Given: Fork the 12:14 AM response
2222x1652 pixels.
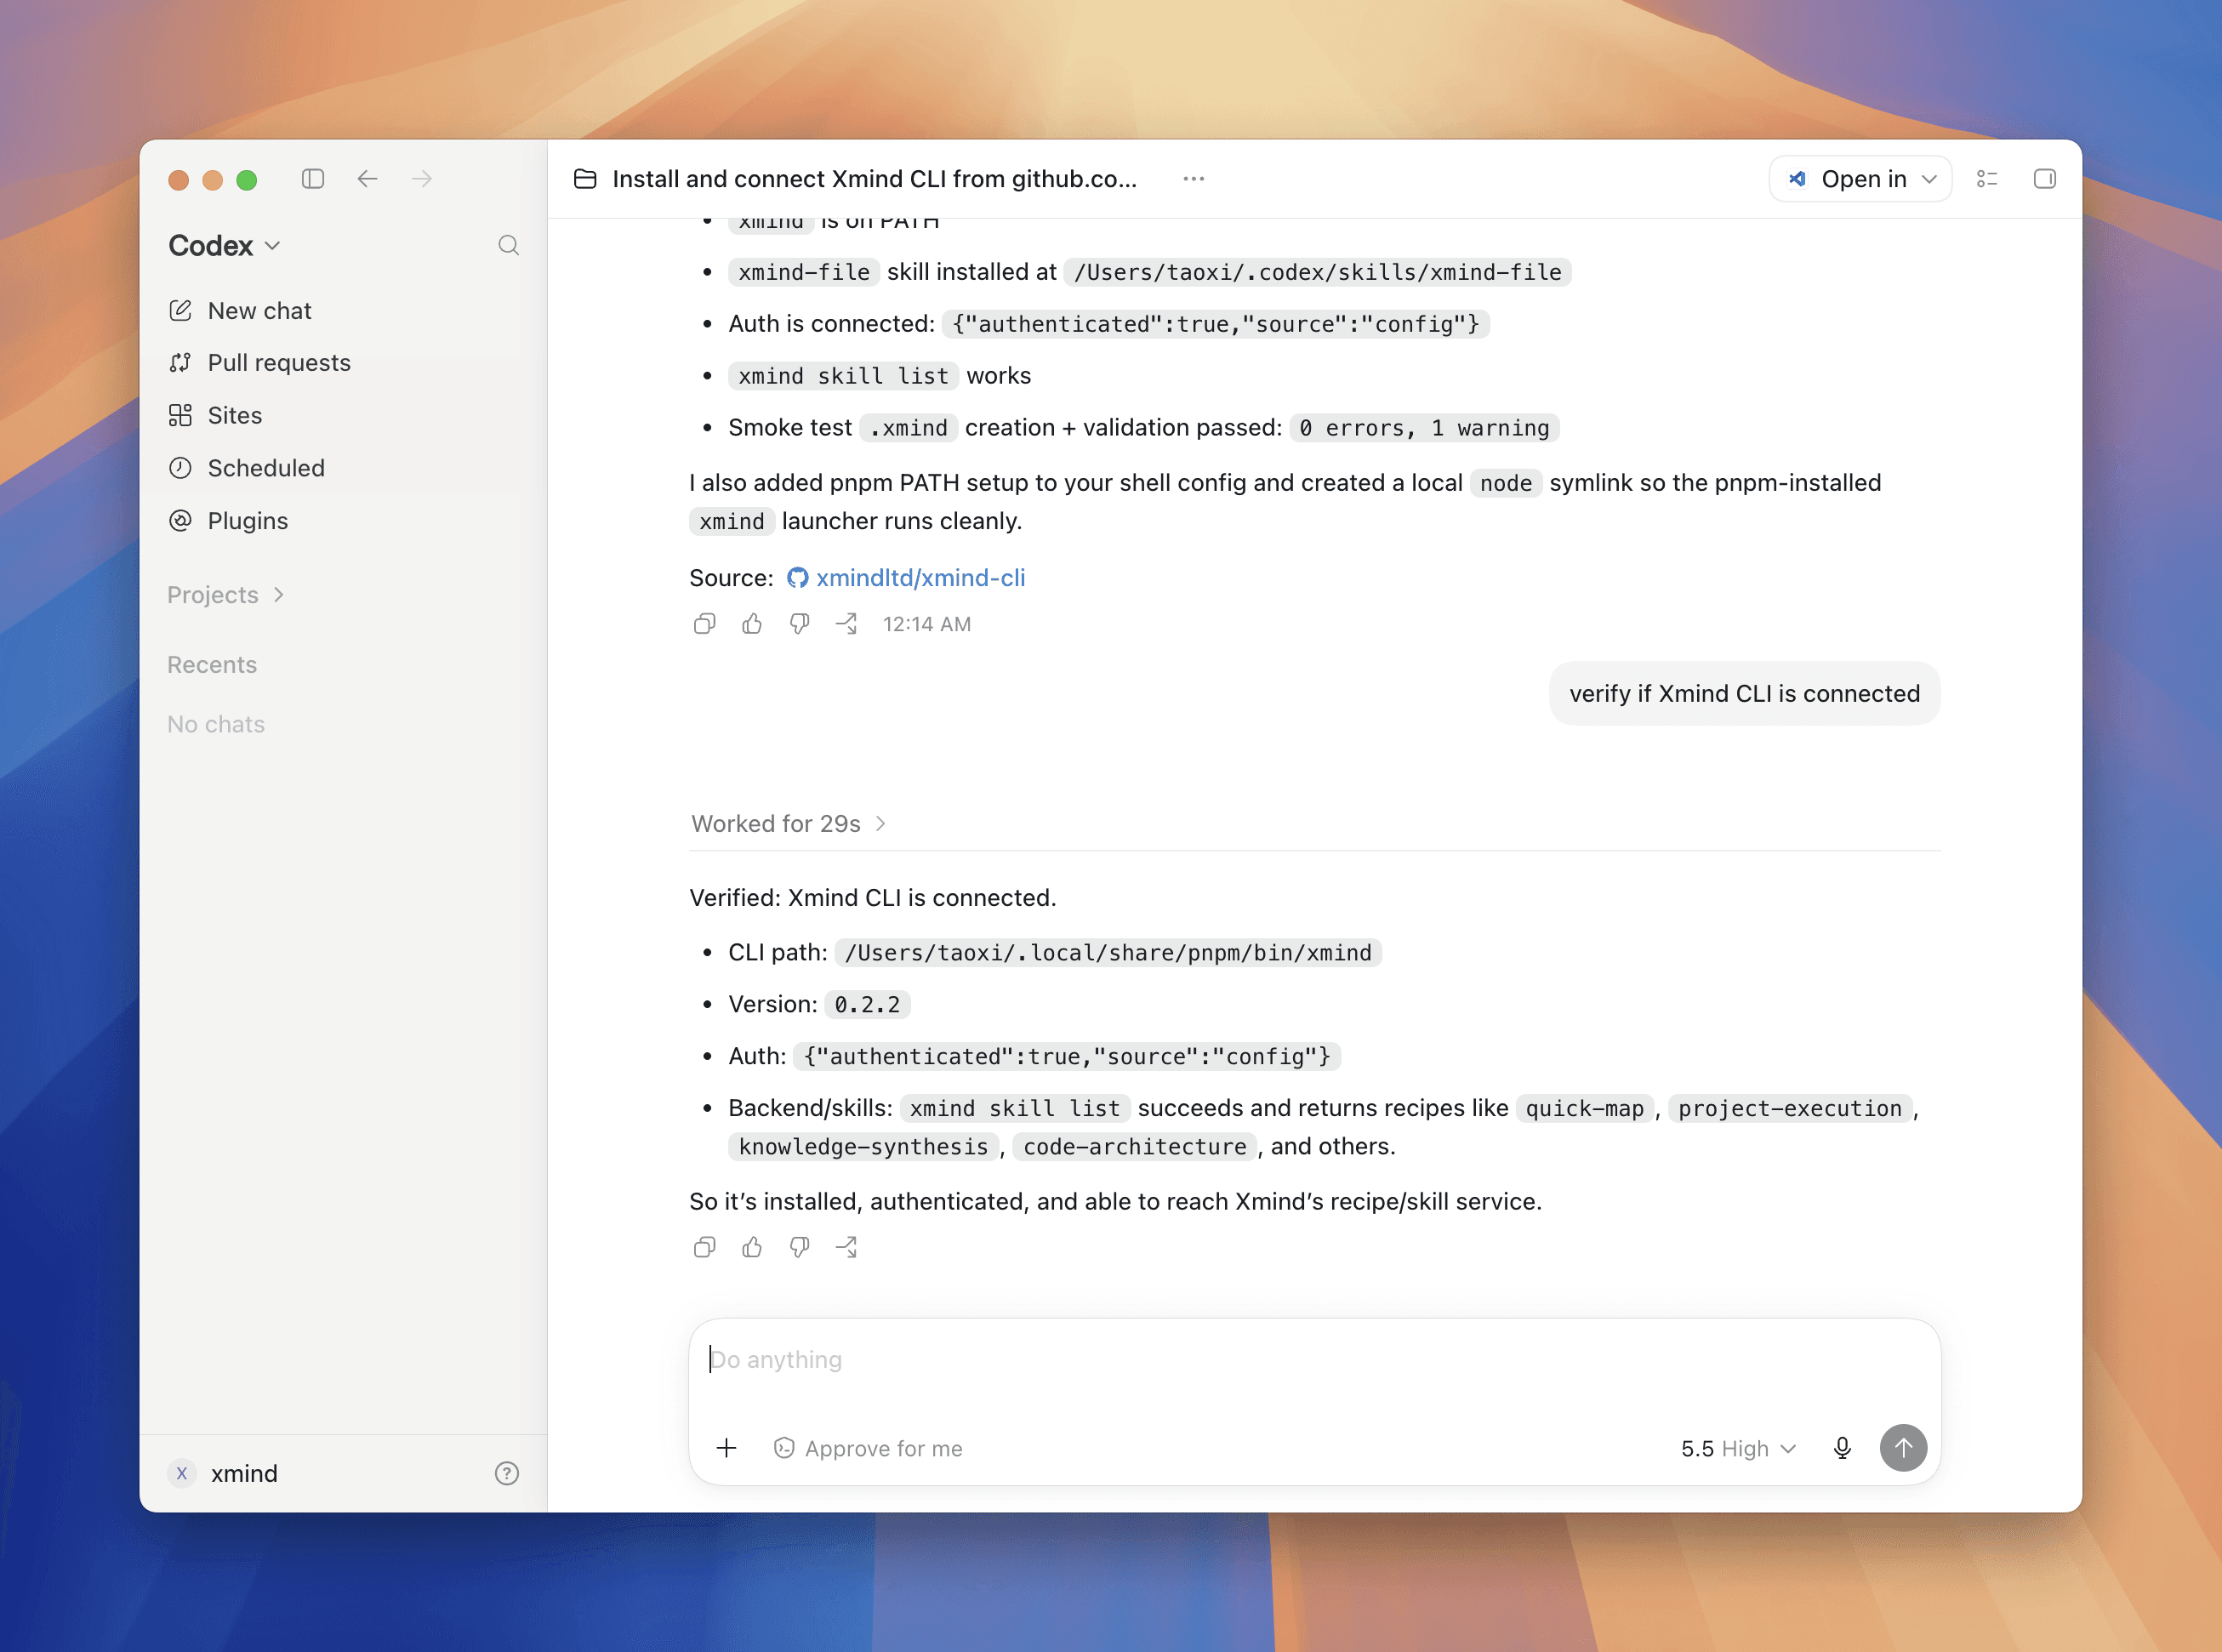Looking at the screenshot, I should [x=847, y=624].
